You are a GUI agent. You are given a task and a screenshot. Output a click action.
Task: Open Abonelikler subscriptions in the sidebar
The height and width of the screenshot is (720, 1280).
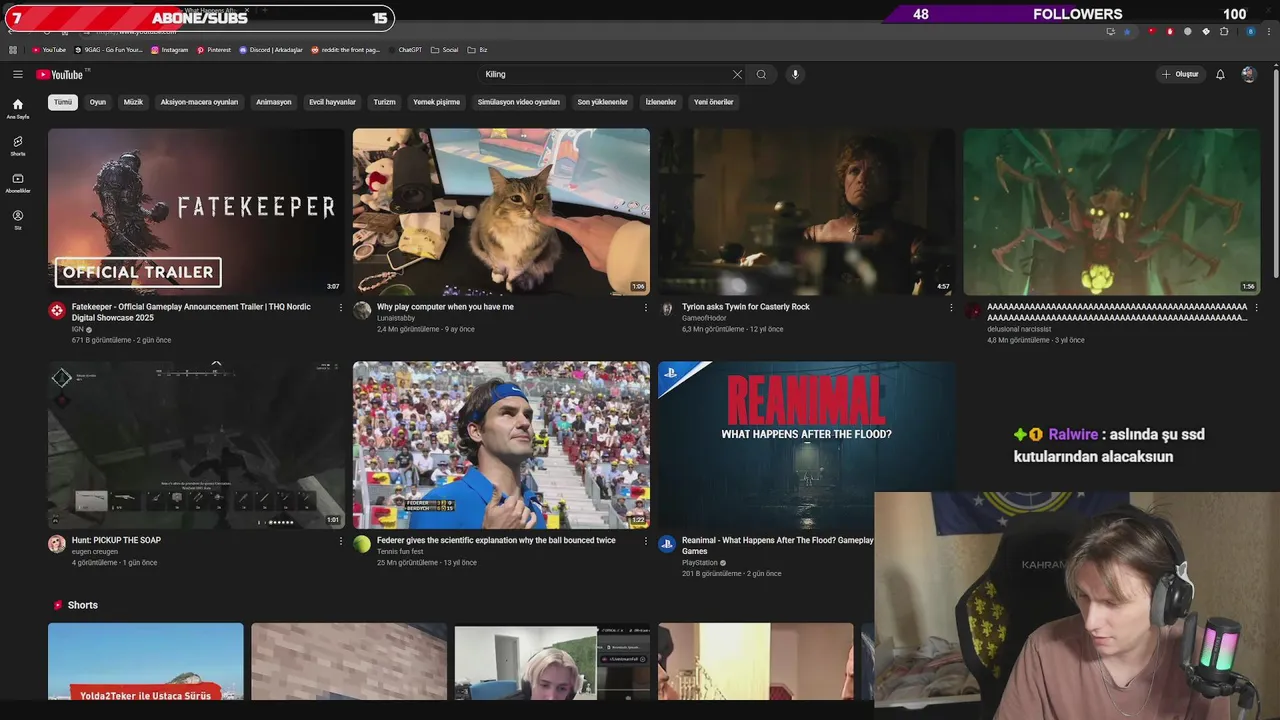(x=17, y=183)
